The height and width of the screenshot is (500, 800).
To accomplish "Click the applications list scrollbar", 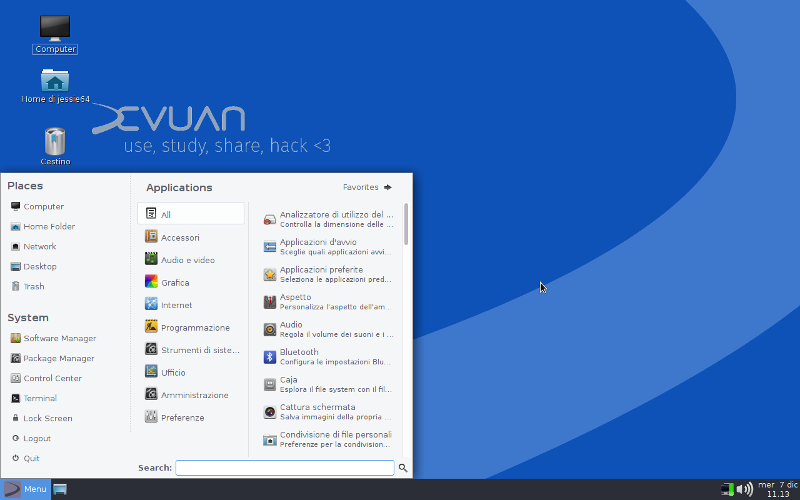I will tap(406, 224).
